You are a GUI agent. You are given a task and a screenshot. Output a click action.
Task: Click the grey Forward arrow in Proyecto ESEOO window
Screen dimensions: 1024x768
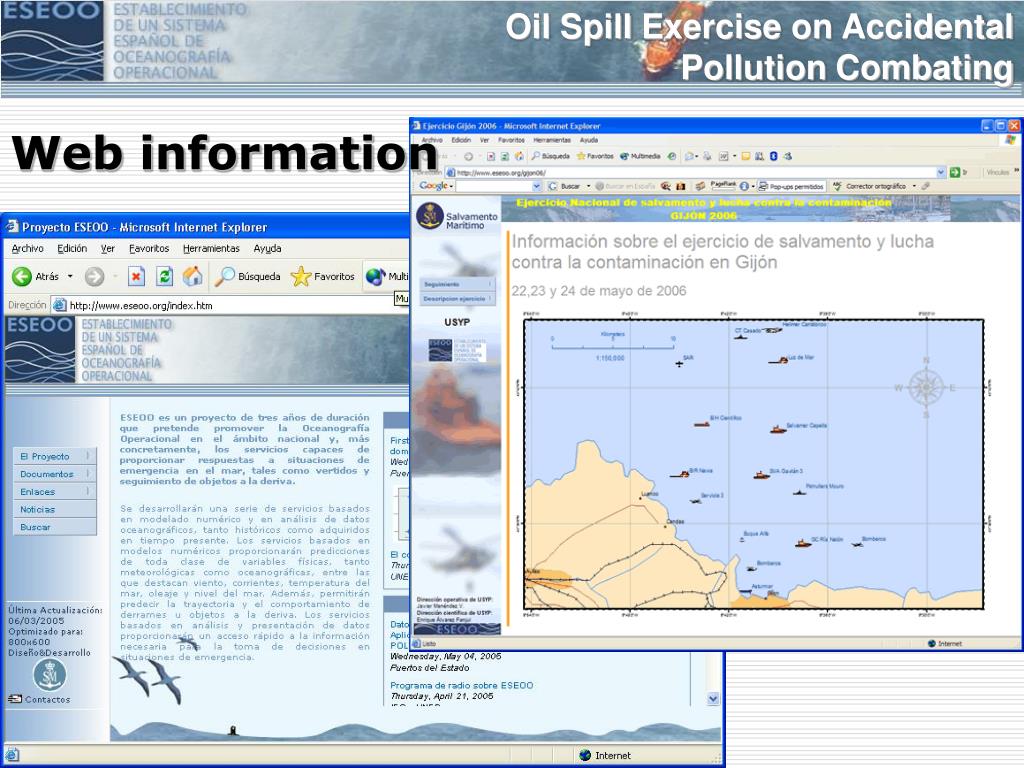coord(95,277)
